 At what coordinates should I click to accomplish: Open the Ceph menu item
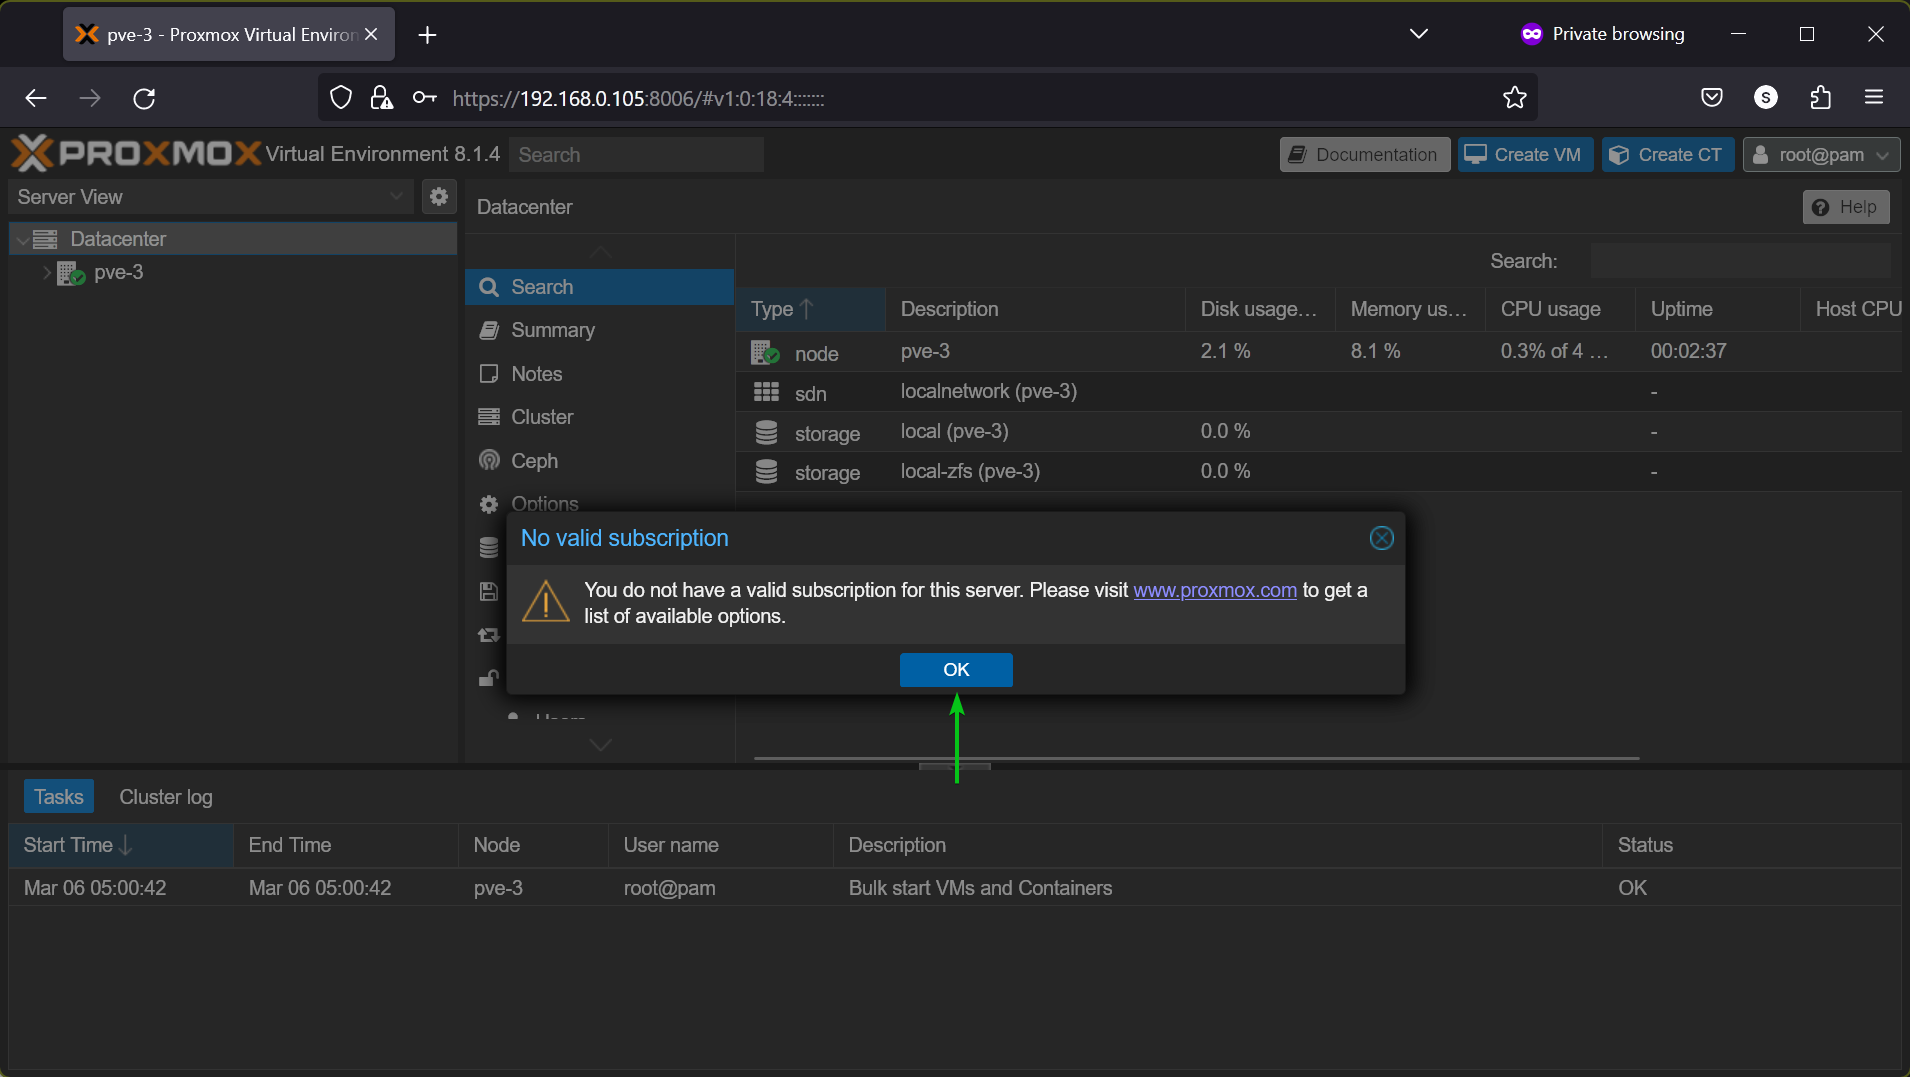pos(599,461)
